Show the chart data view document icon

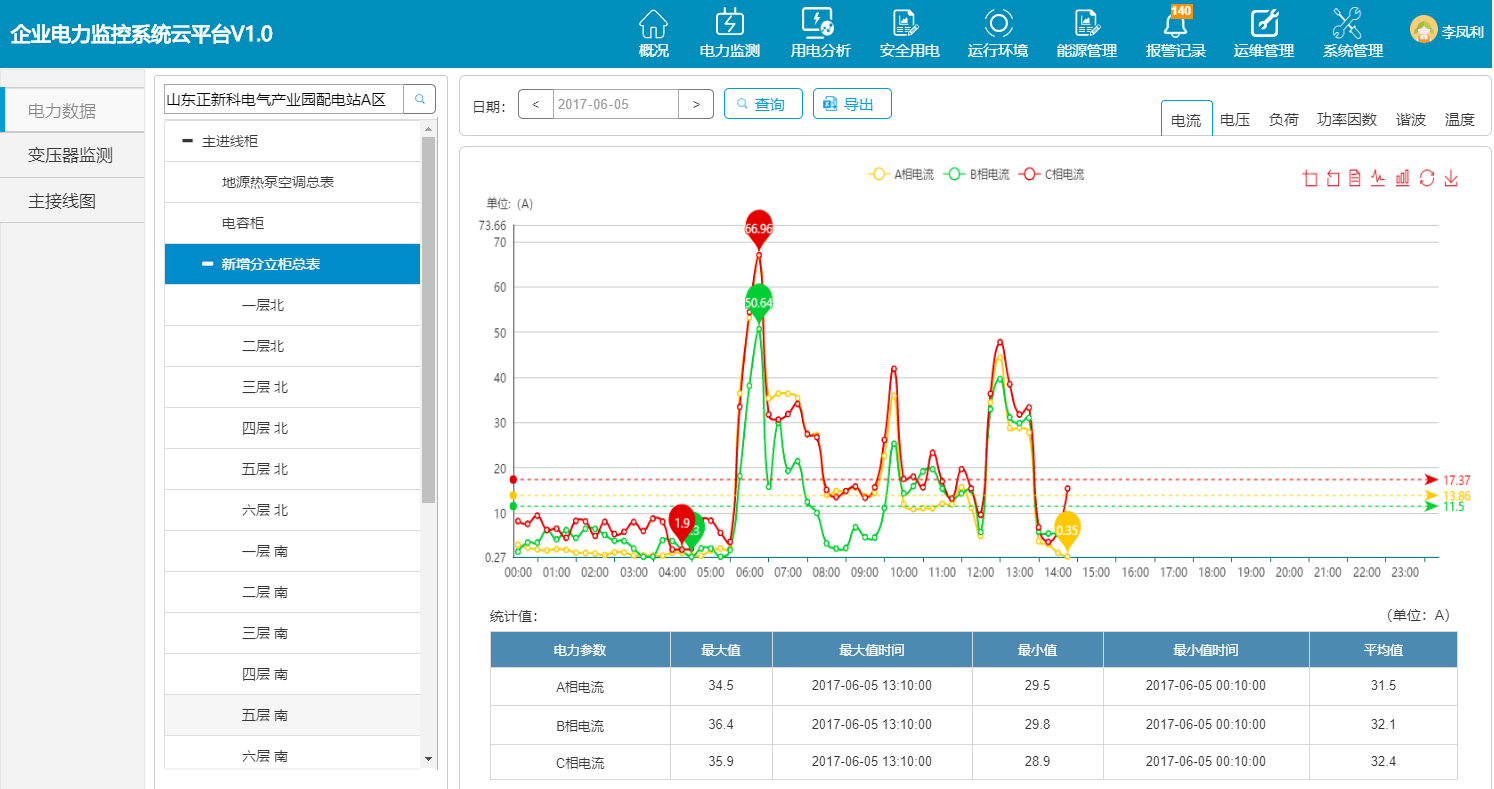(1355, 178)
